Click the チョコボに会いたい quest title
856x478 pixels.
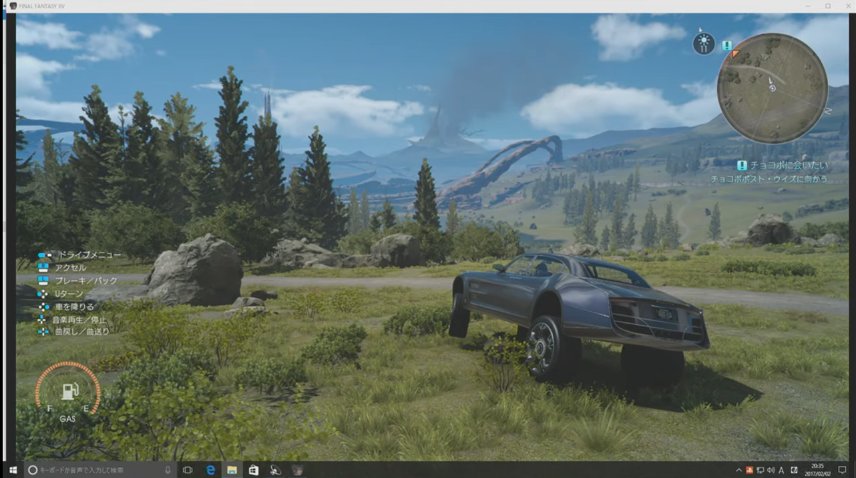tap(789, 165)
